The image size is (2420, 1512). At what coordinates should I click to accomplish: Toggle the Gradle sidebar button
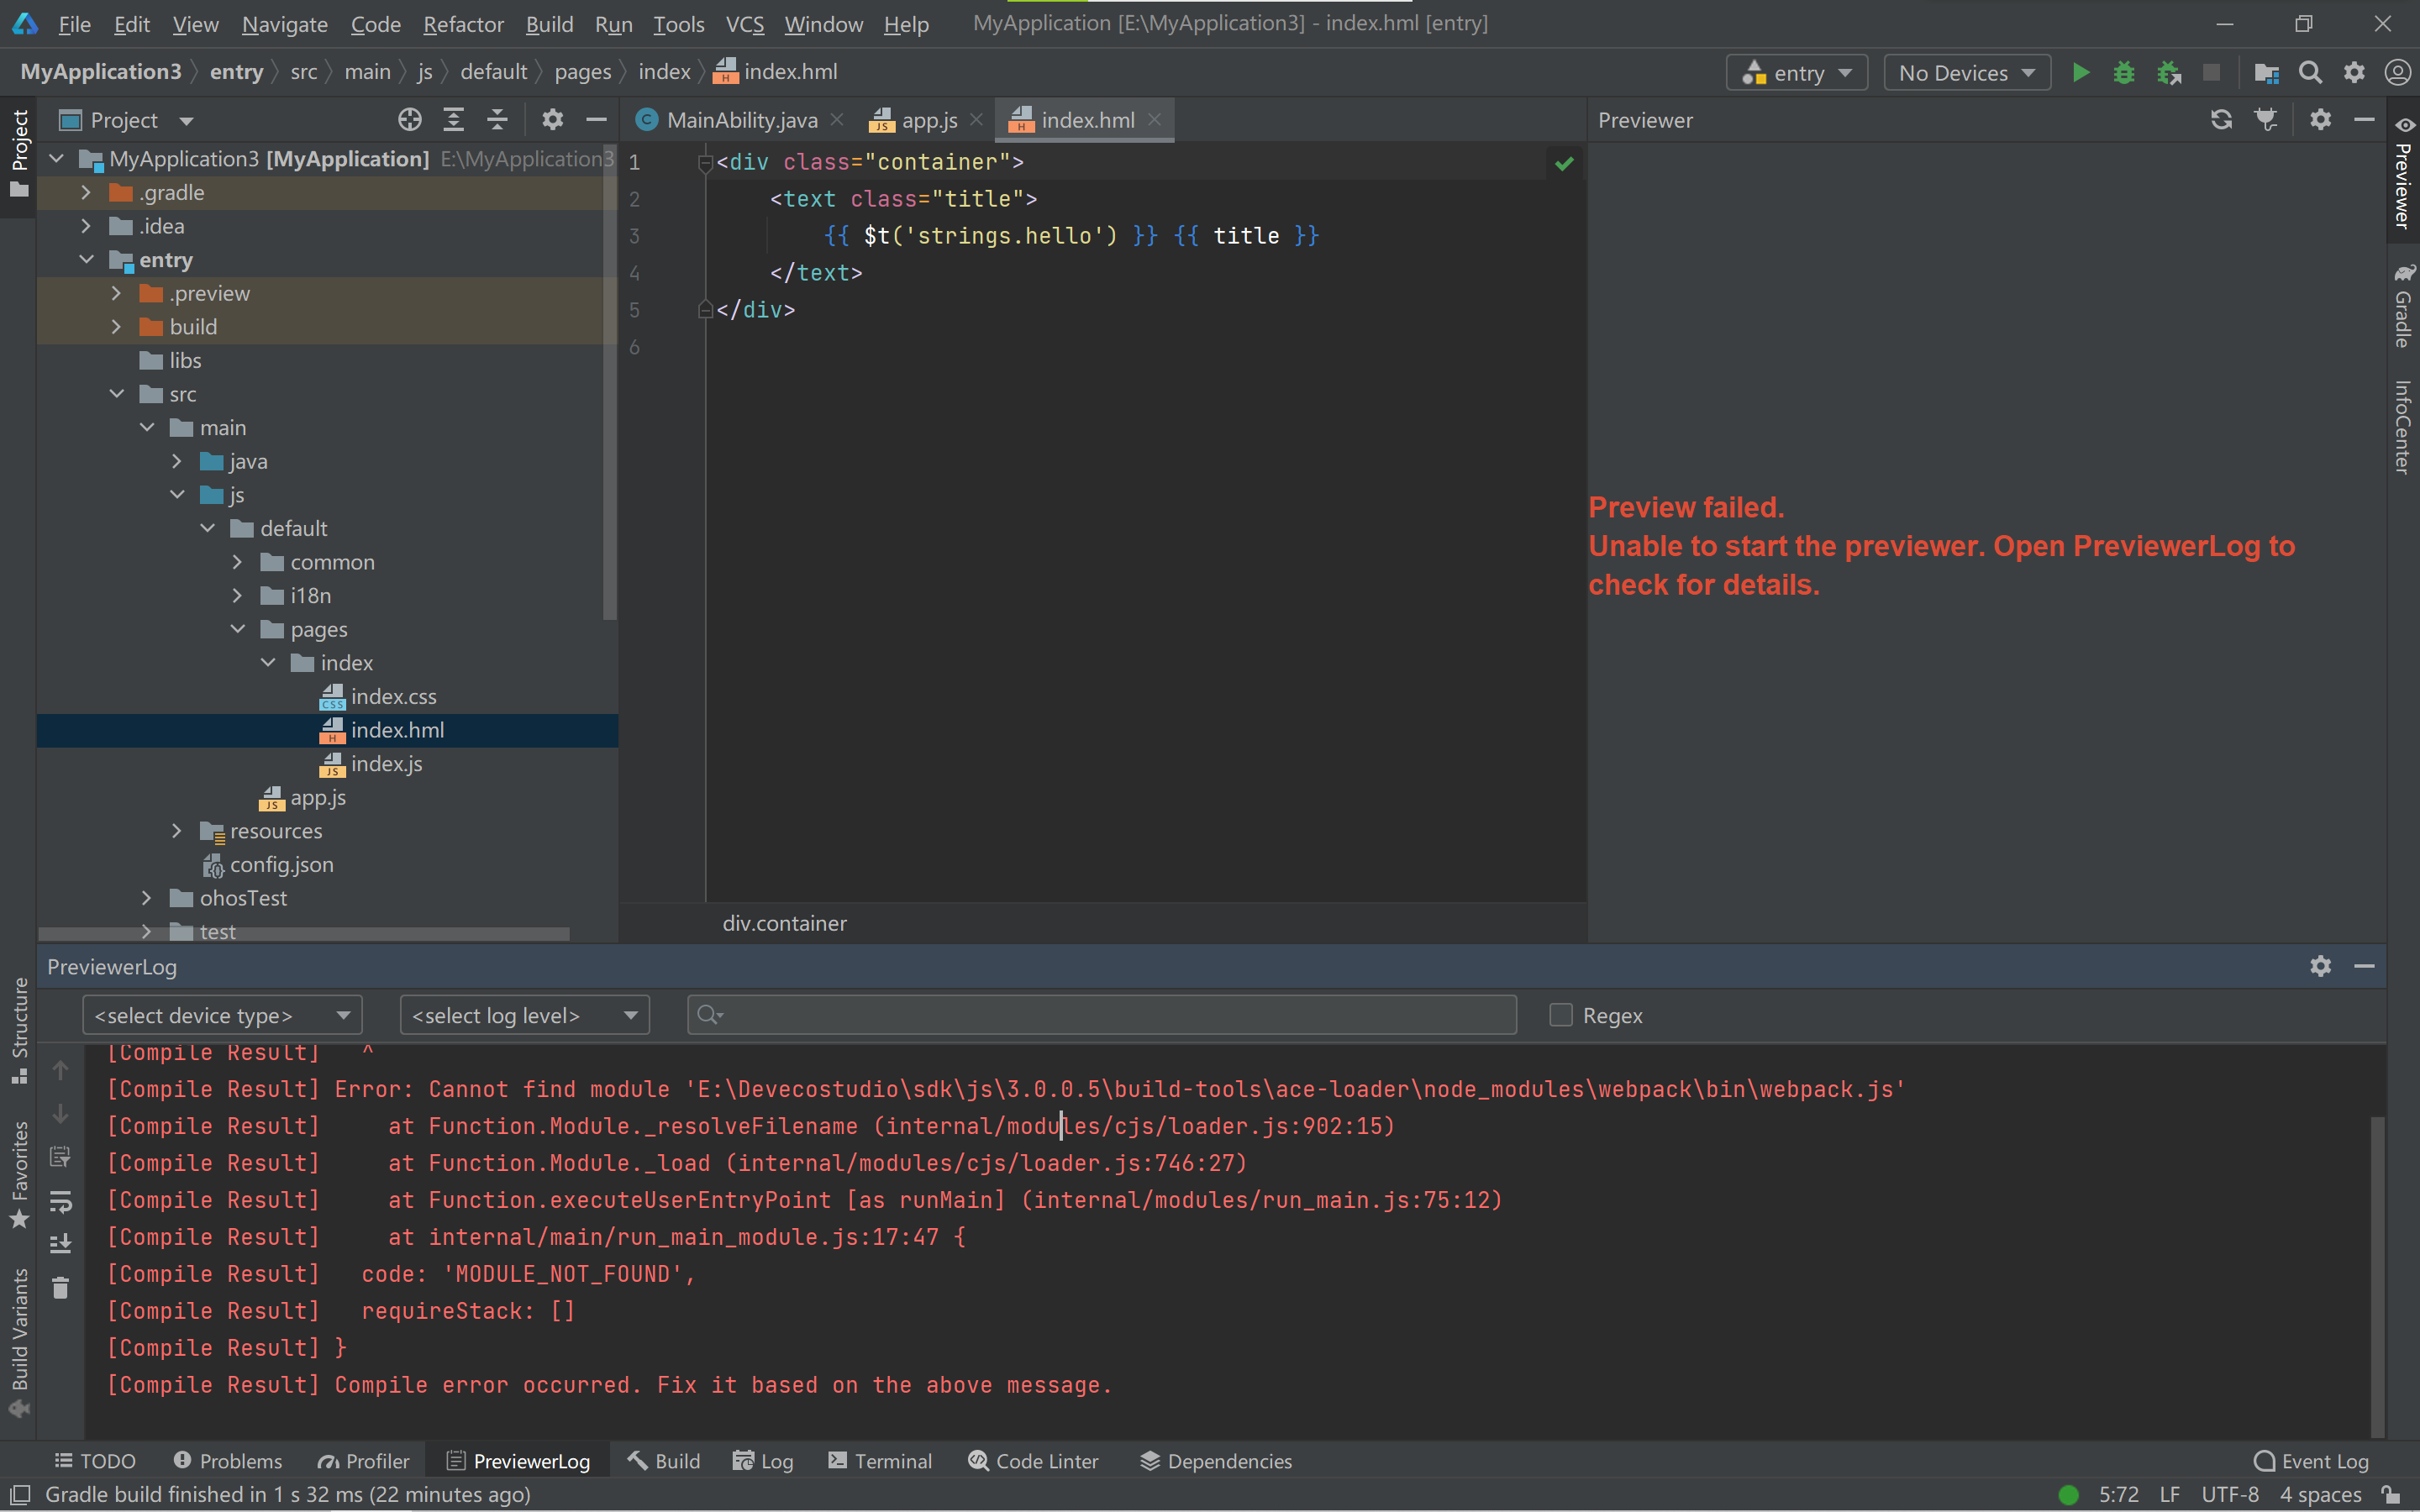(x=2402, y=306)
